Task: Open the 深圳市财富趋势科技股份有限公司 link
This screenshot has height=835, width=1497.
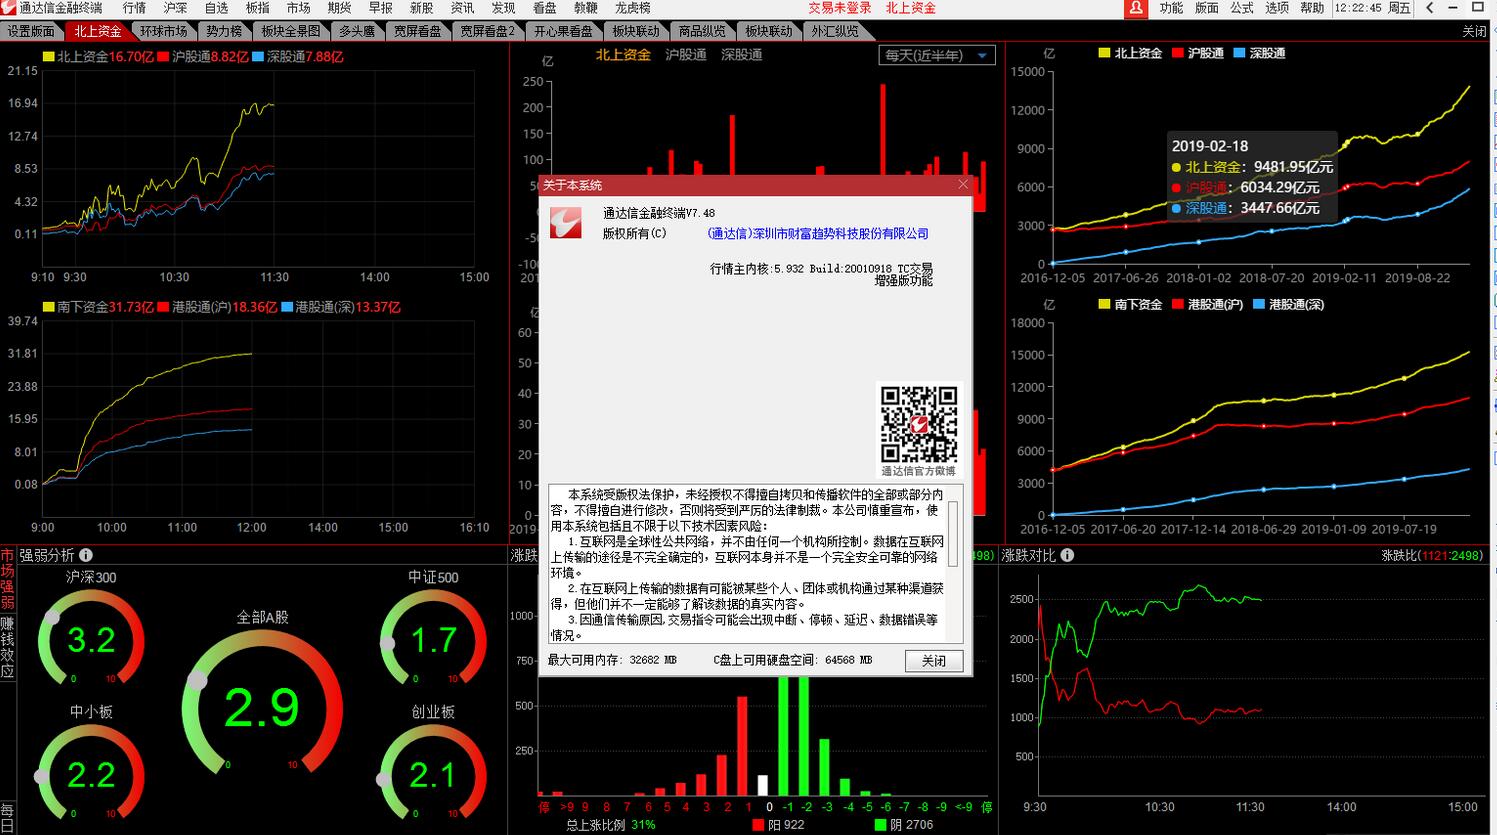Action: 818,233
